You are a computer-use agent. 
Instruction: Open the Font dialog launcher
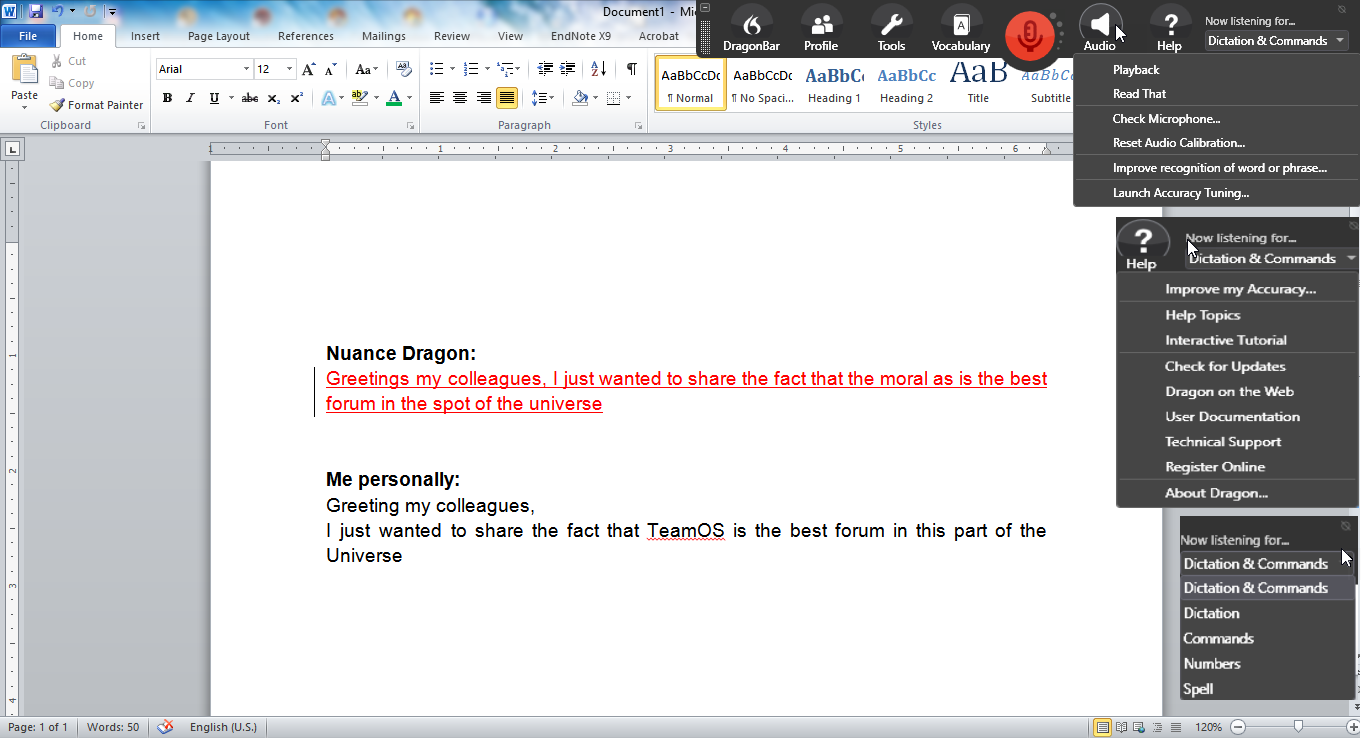[x=410, y=126]
